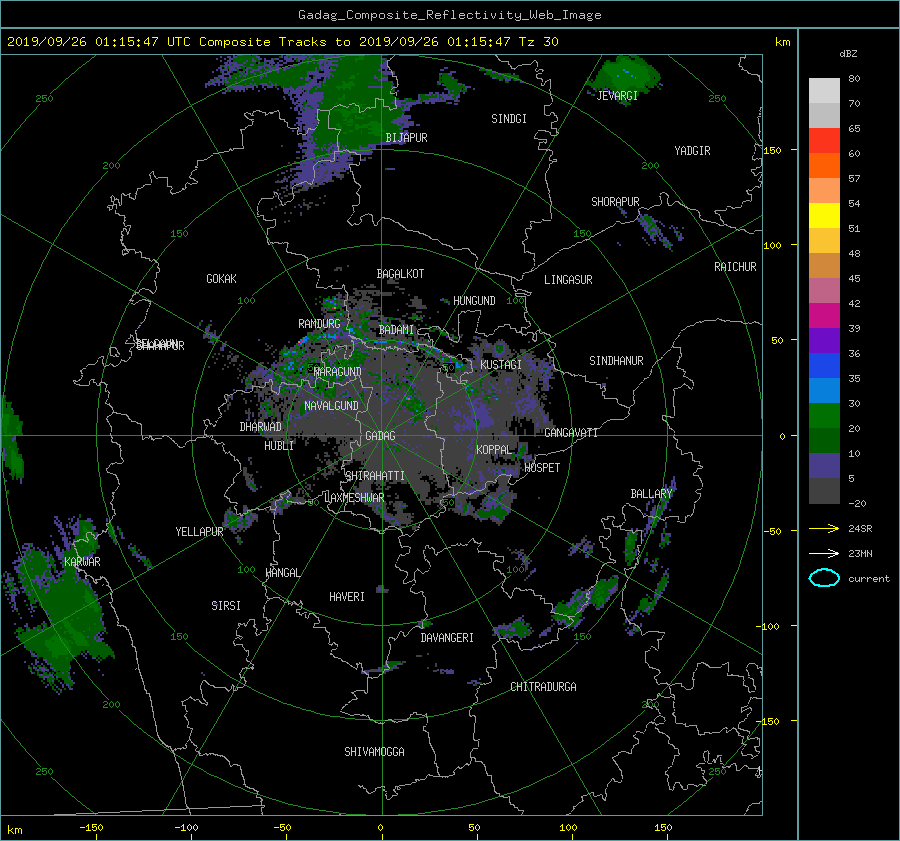Select the KUSTAGI label

pos(501,365)
